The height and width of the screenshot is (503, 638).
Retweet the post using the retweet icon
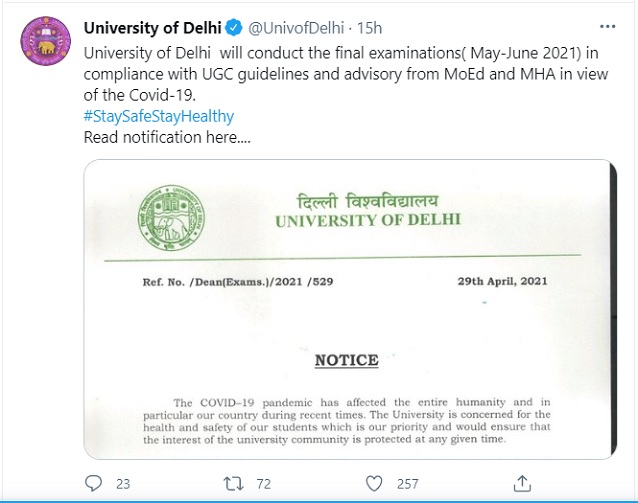pyautogui.click(x=232, y=484)
